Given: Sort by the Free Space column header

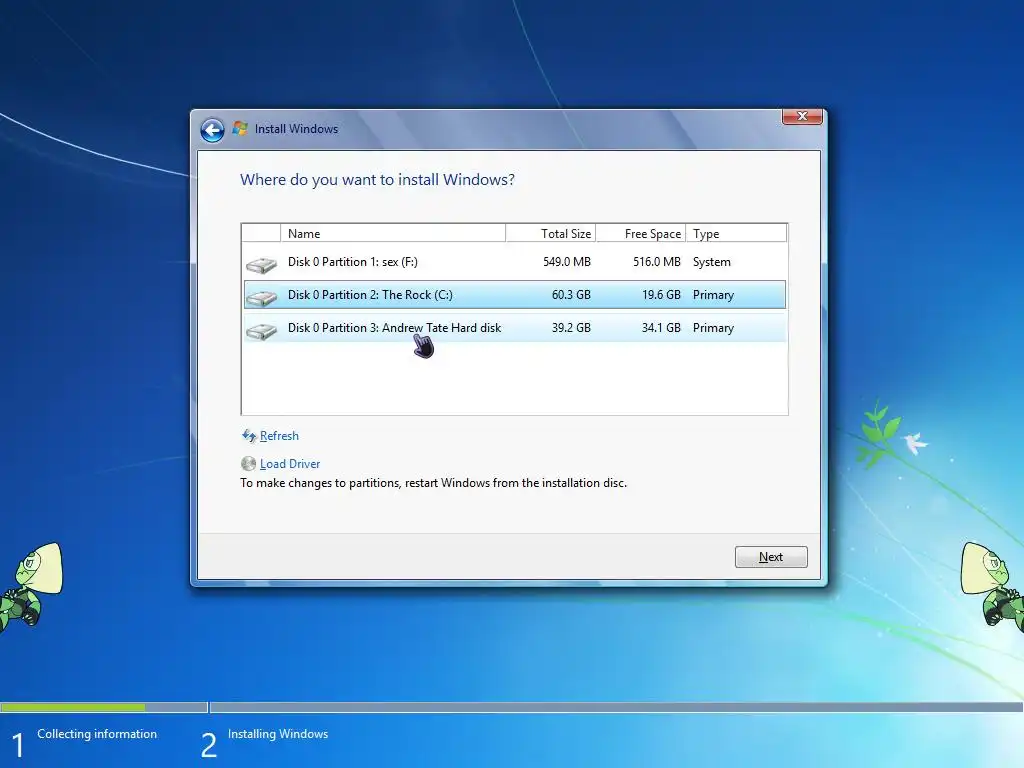Looking at the screenshot, I should (641, 233).
